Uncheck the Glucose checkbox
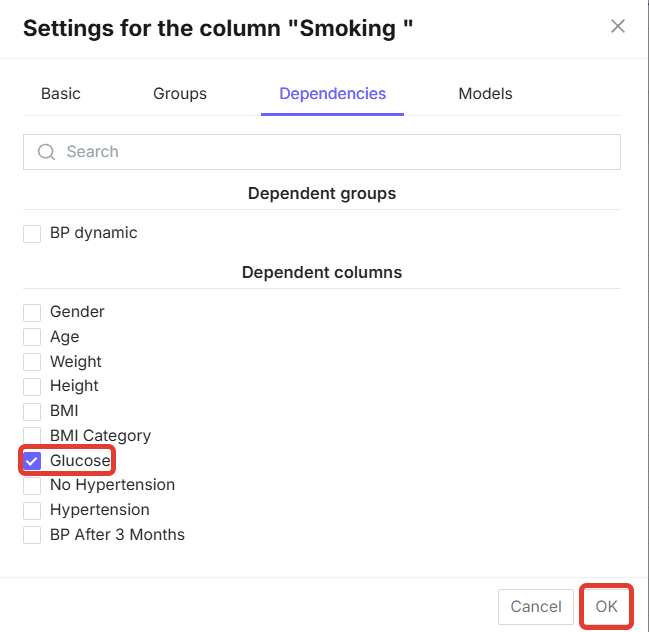 [32, 461]
